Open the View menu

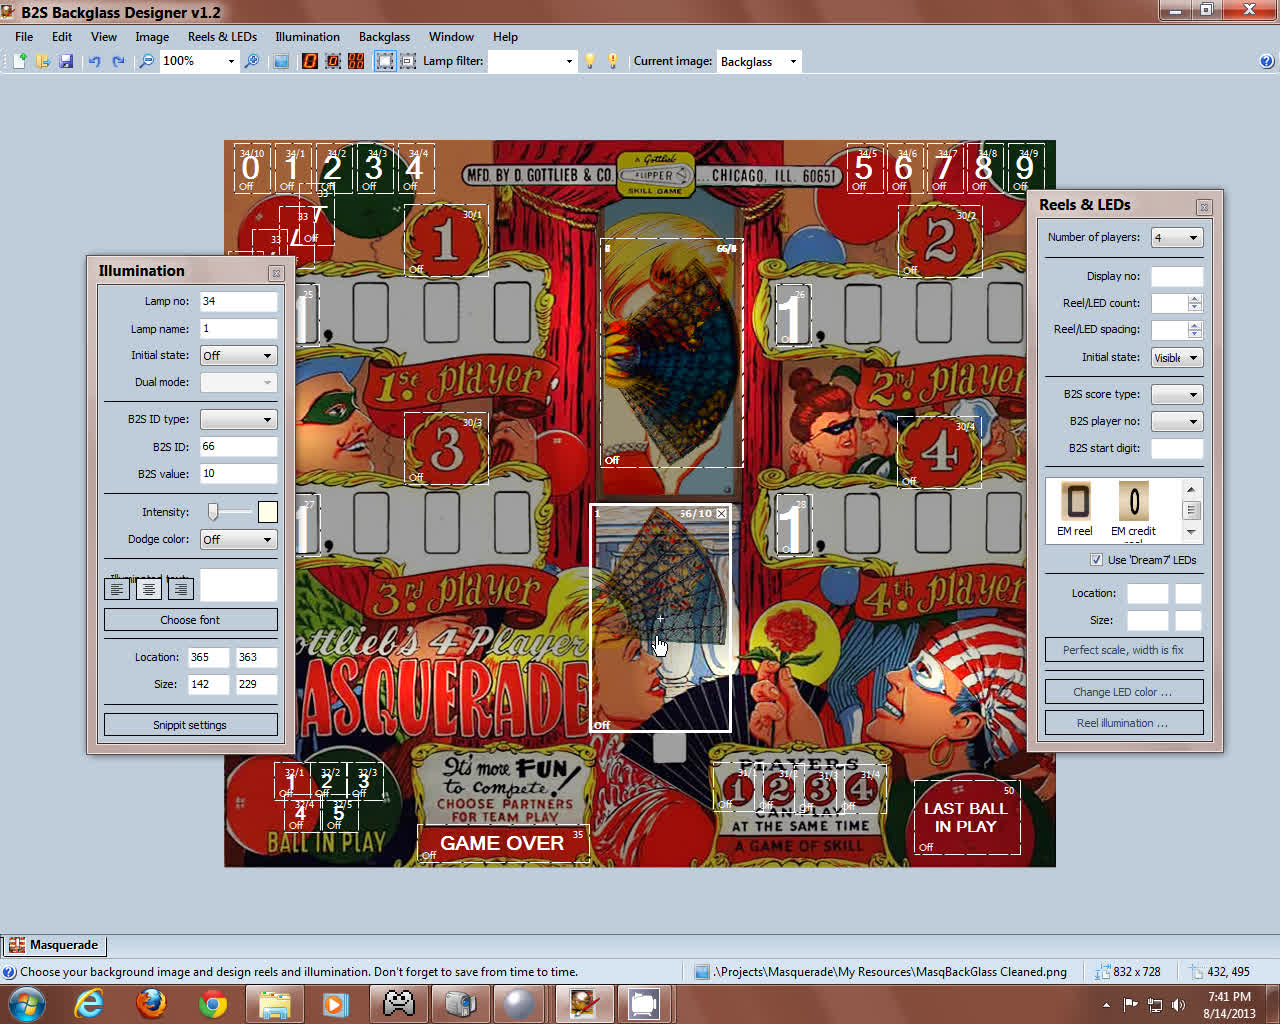[104, 36]
